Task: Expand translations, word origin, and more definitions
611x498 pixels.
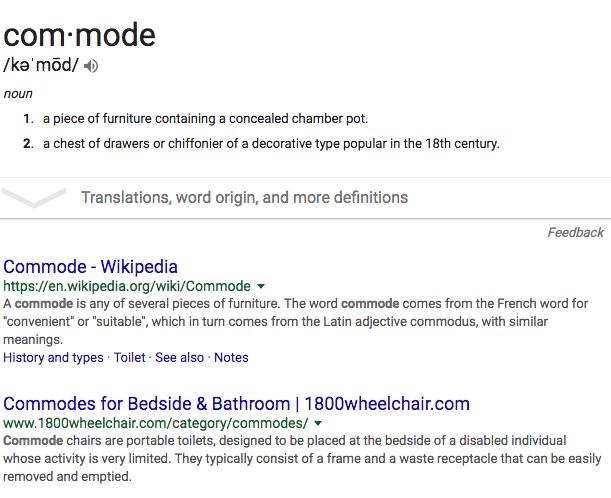Action: click(x=244, y=198)
